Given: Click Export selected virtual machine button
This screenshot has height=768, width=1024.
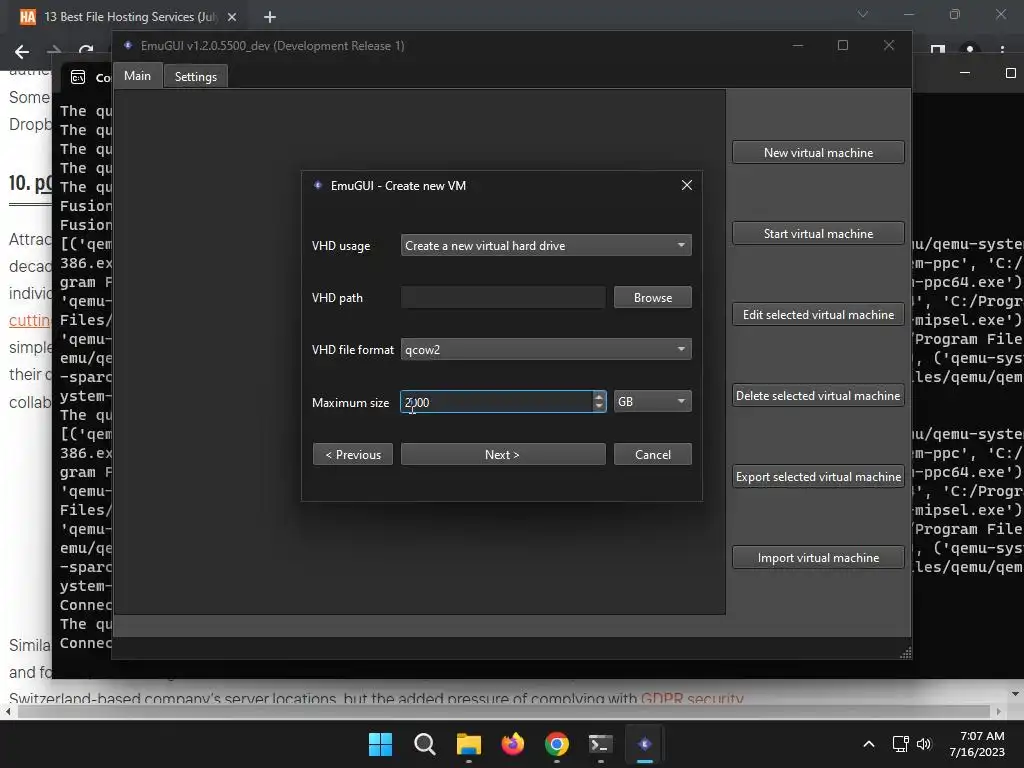Looking at the screenshot, I should point(818,476).
